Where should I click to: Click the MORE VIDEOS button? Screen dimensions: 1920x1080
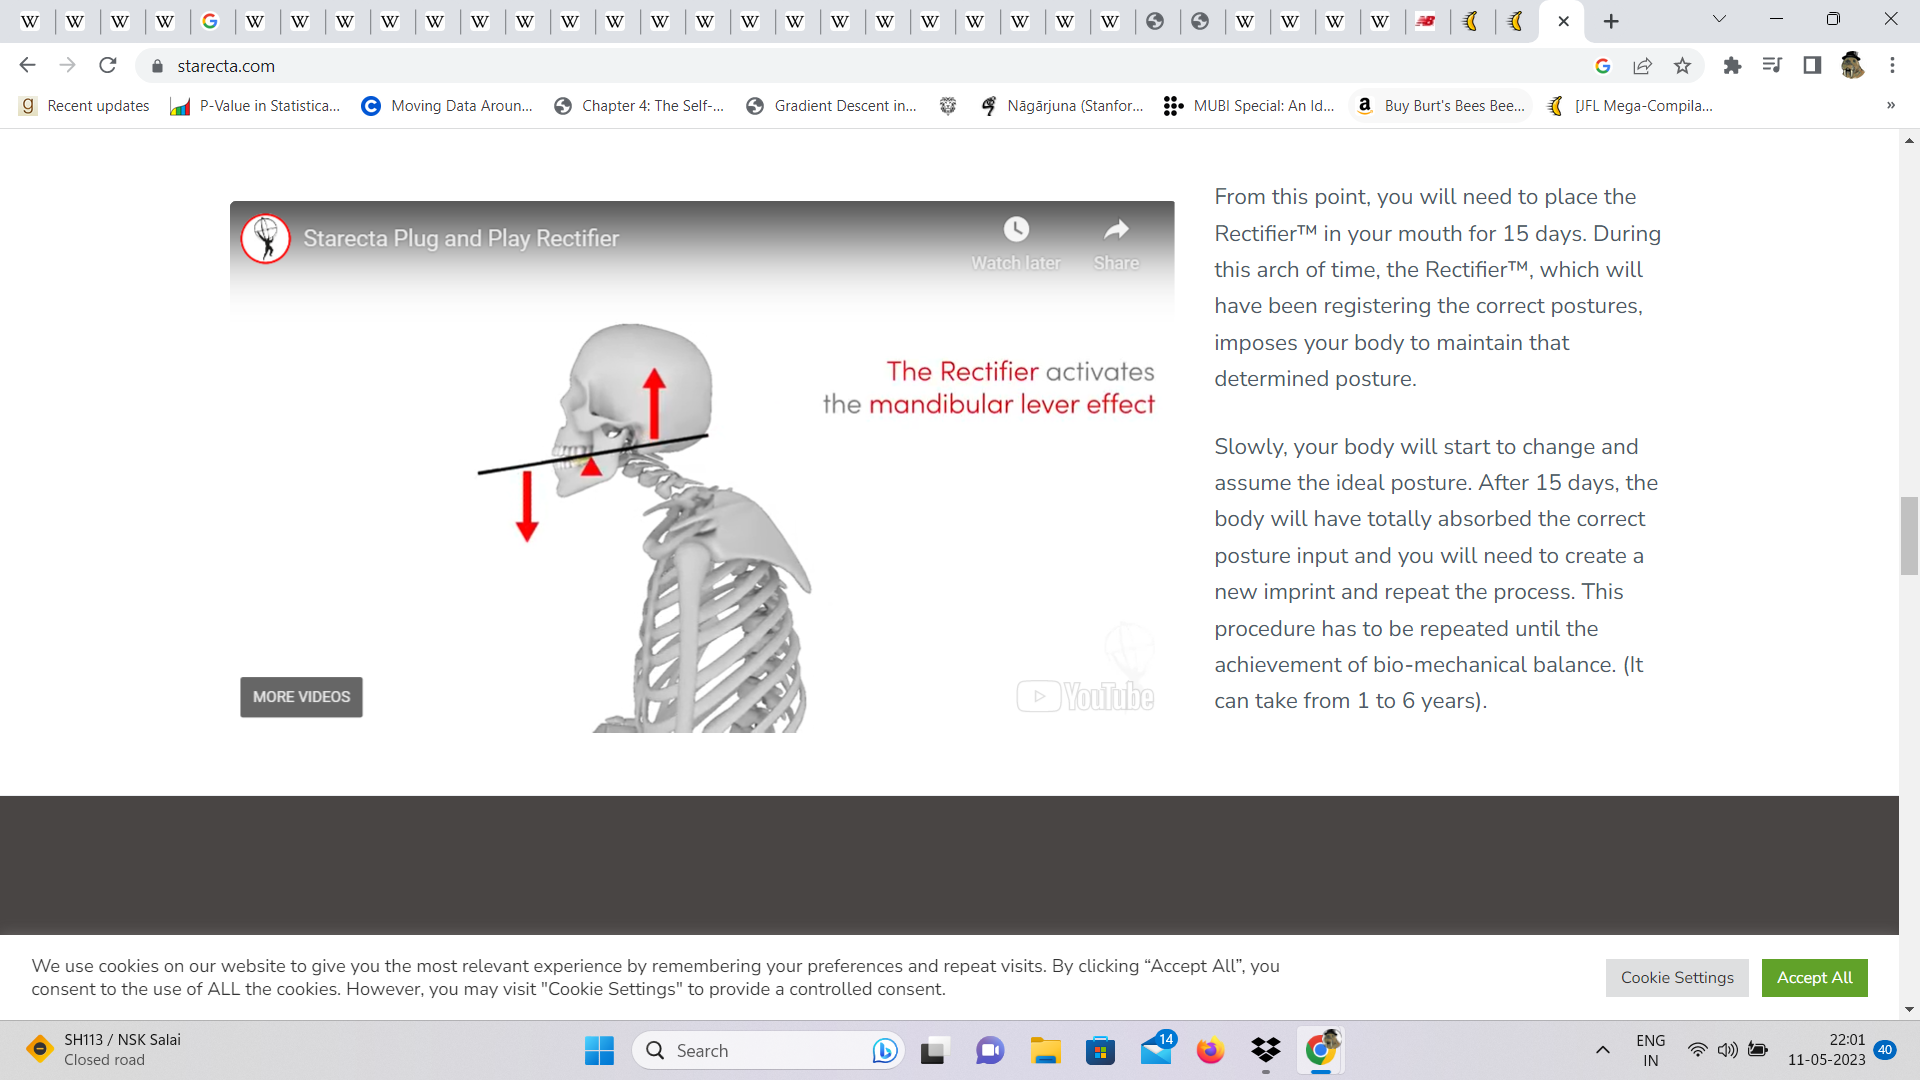pyautogui.click(x=301, y=697)
